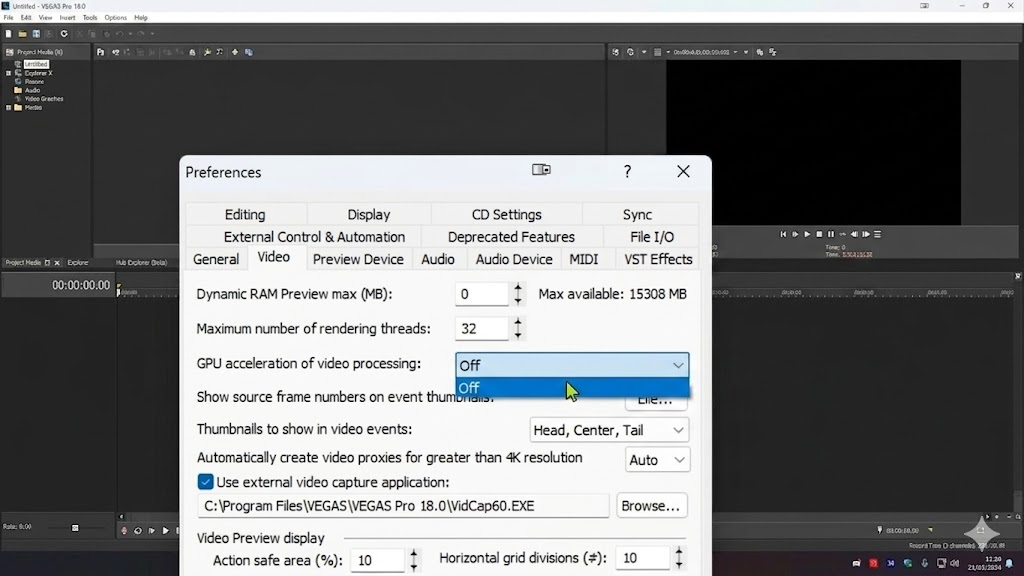Click the Import Media icon in Project Media toolbar
Viewport: 1024px width, 576px height.
101,52
